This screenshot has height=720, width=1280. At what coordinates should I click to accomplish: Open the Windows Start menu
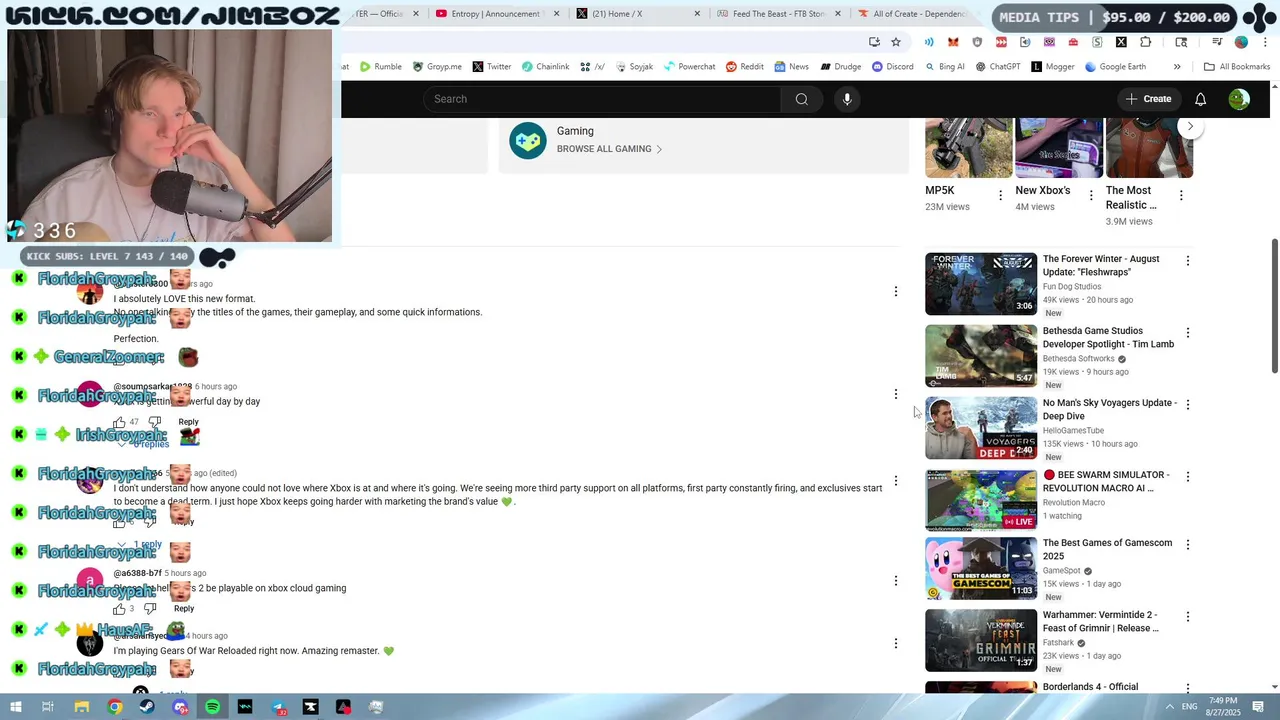click(x=15, y=707)
